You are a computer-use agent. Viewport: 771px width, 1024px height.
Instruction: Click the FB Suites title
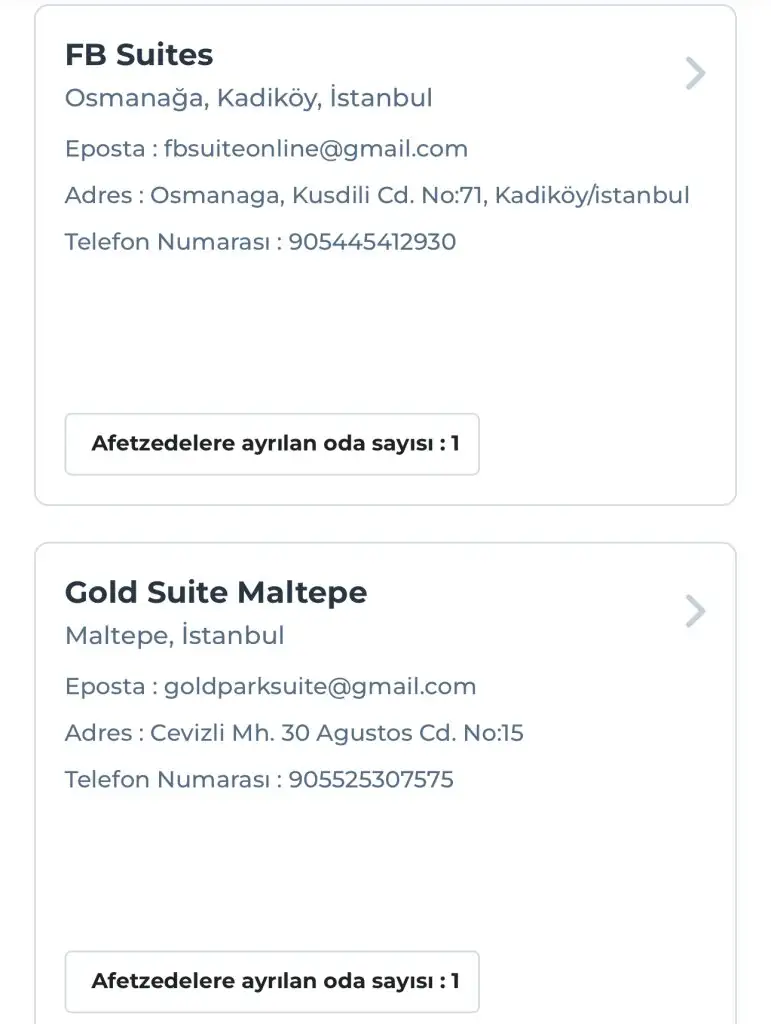(139, 55)
